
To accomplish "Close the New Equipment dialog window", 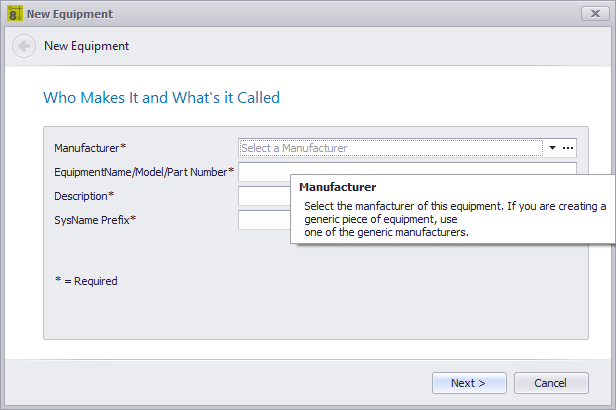I will click(x=595, y=14).
